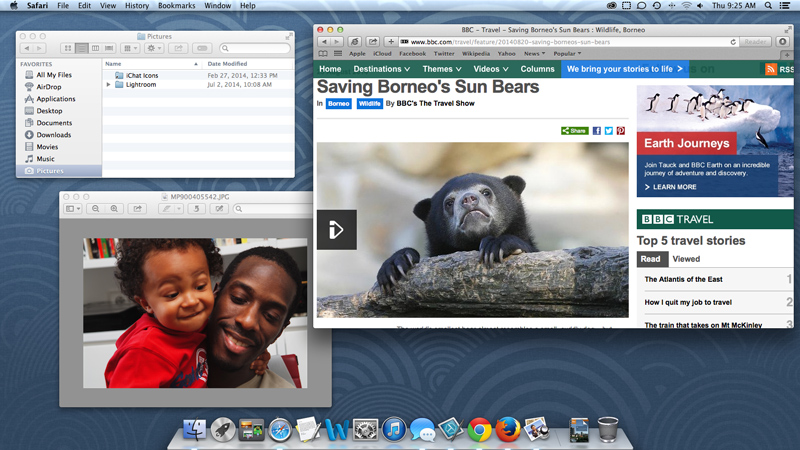
Task: Open Videos dropdown on BBC nav
Action: coord(491,69)
